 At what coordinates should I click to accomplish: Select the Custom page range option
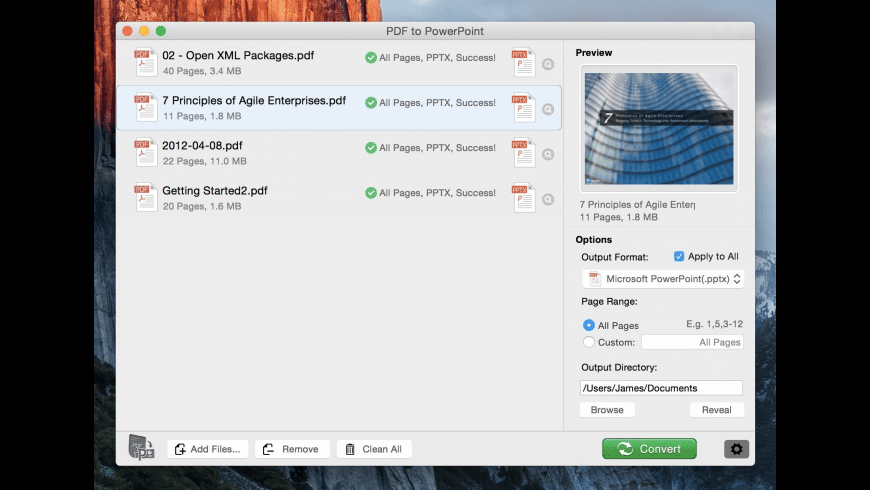pyautogui.click(x=589, y=342)
